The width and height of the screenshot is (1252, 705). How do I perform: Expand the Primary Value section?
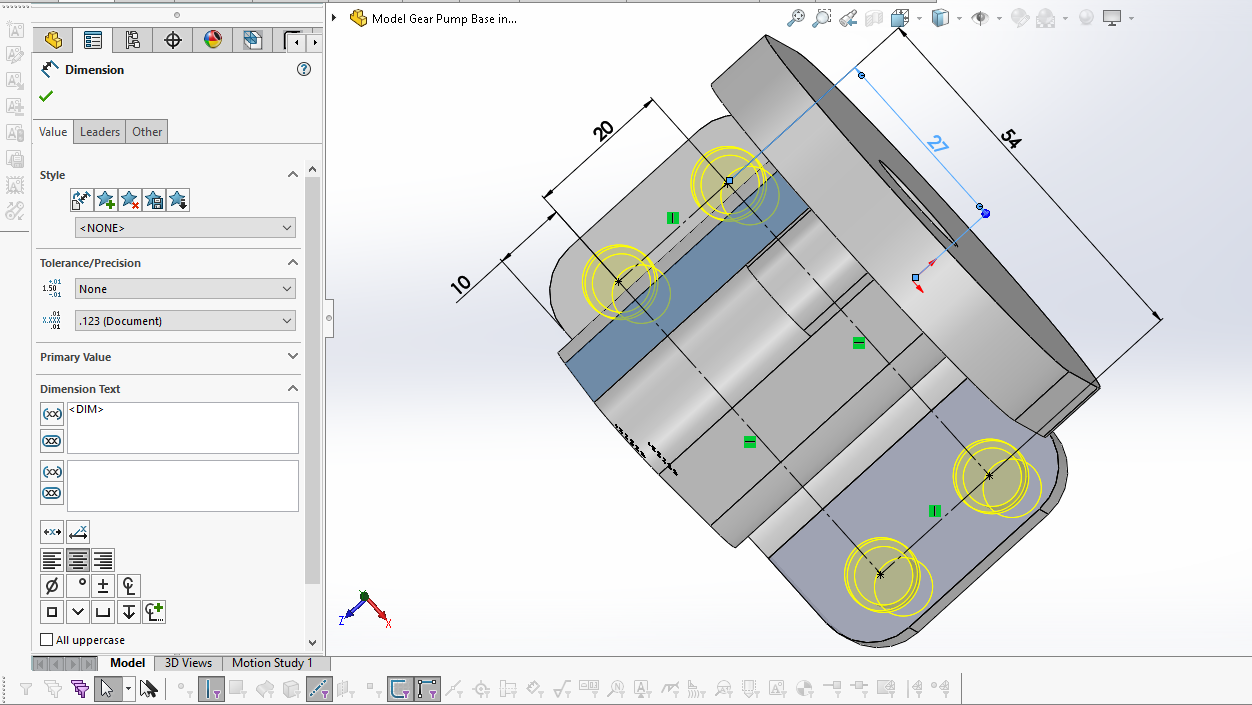click(x=293, y=357)
